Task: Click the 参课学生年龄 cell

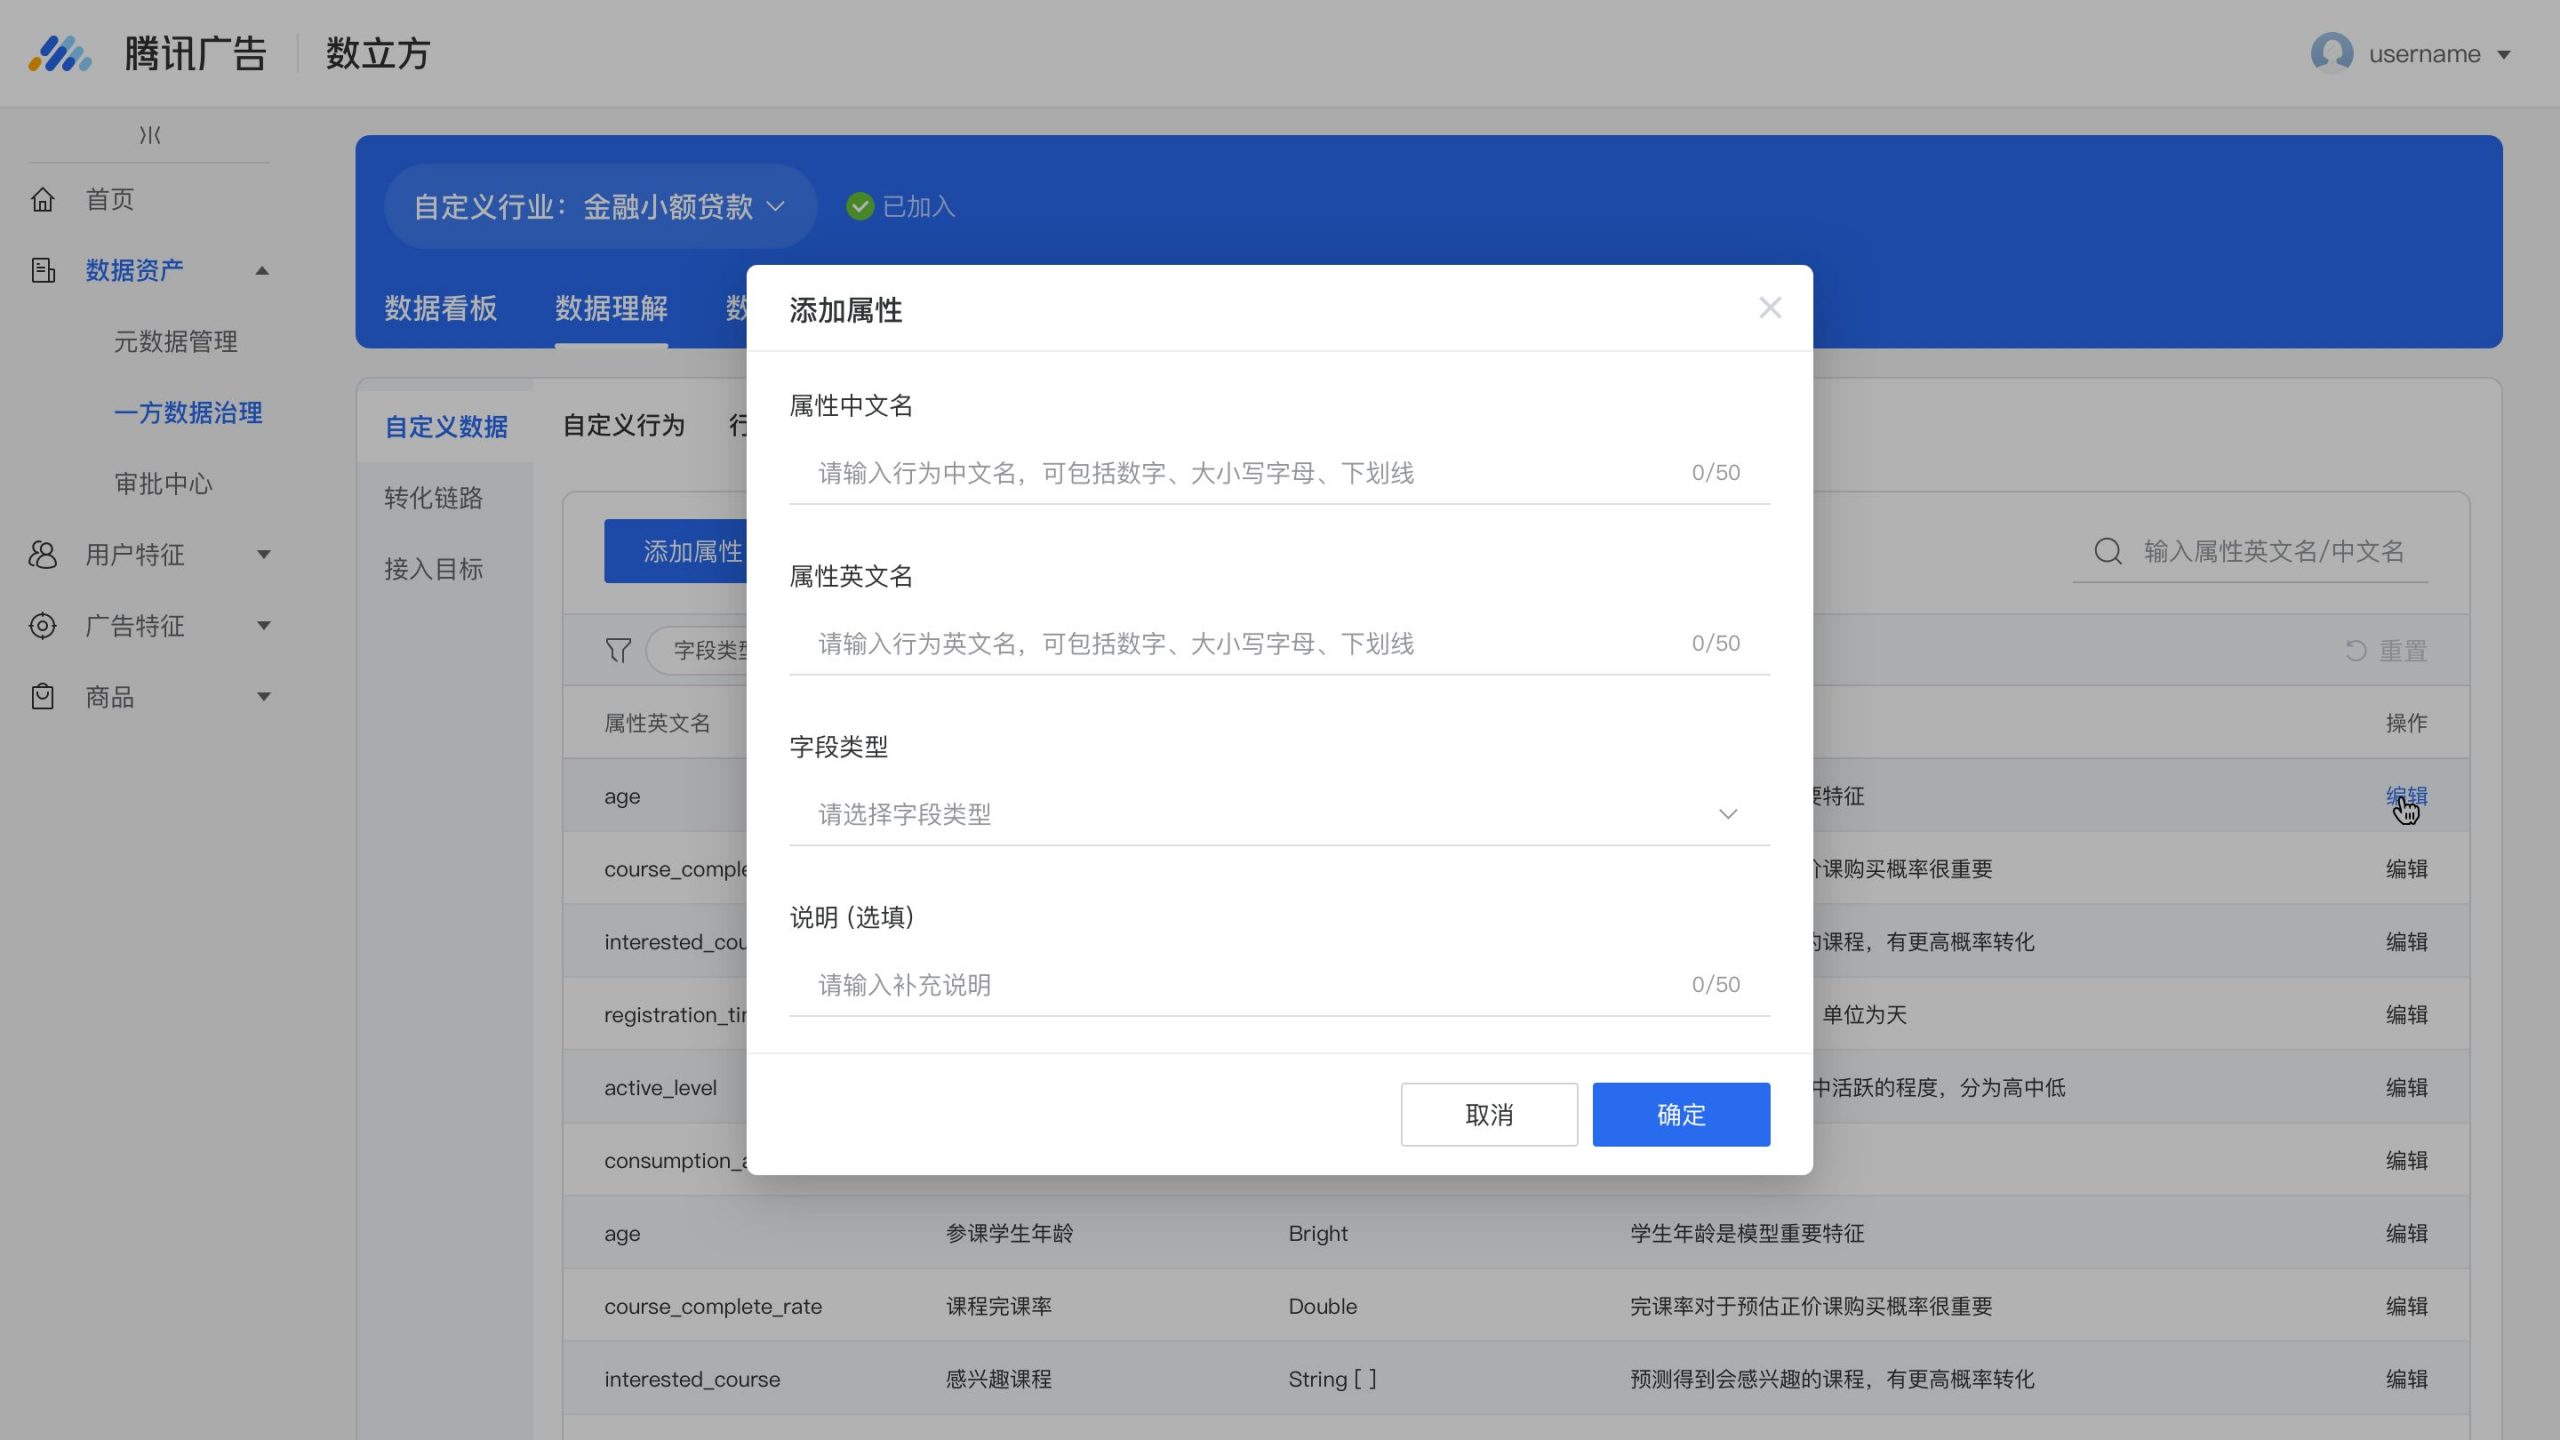Action: coord(1009,1233)
